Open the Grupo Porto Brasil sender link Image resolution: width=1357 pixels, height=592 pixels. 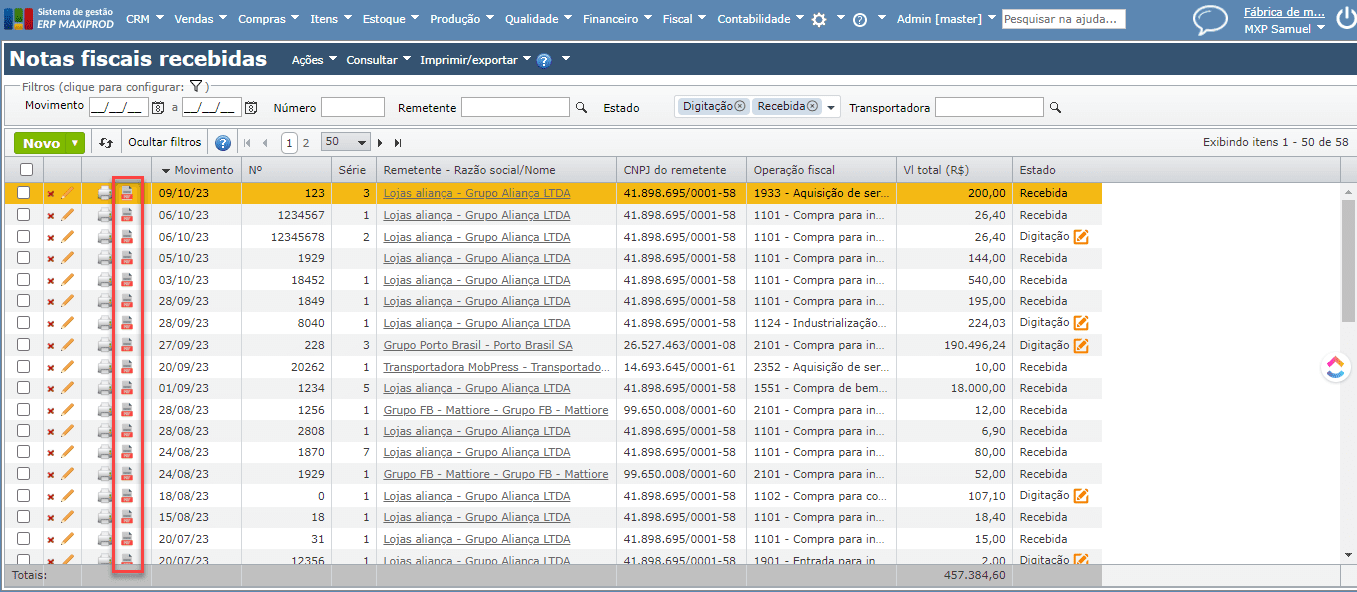(478, 345)
